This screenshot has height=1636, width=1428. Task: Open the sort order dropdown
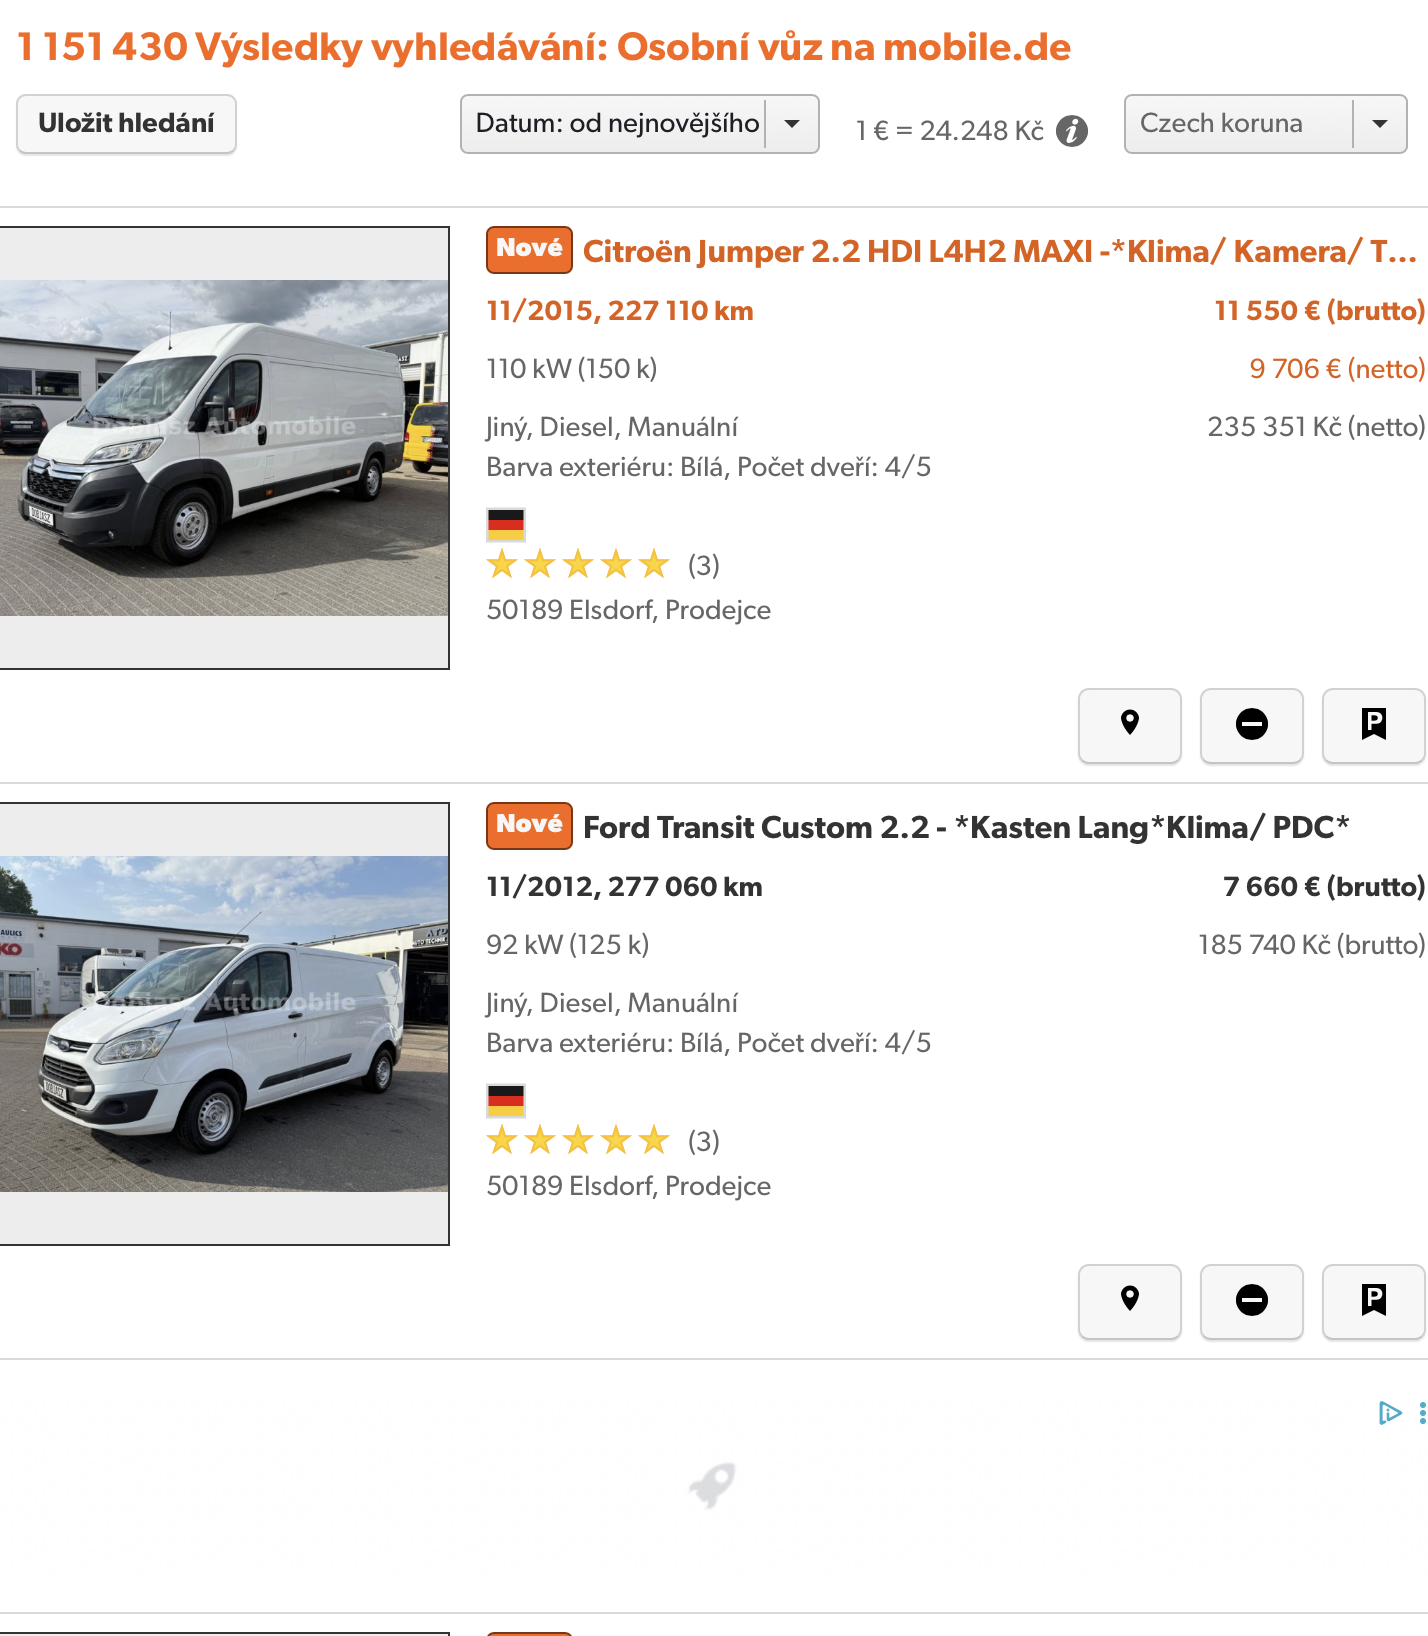pyautogui.click(x=640, y=124)
